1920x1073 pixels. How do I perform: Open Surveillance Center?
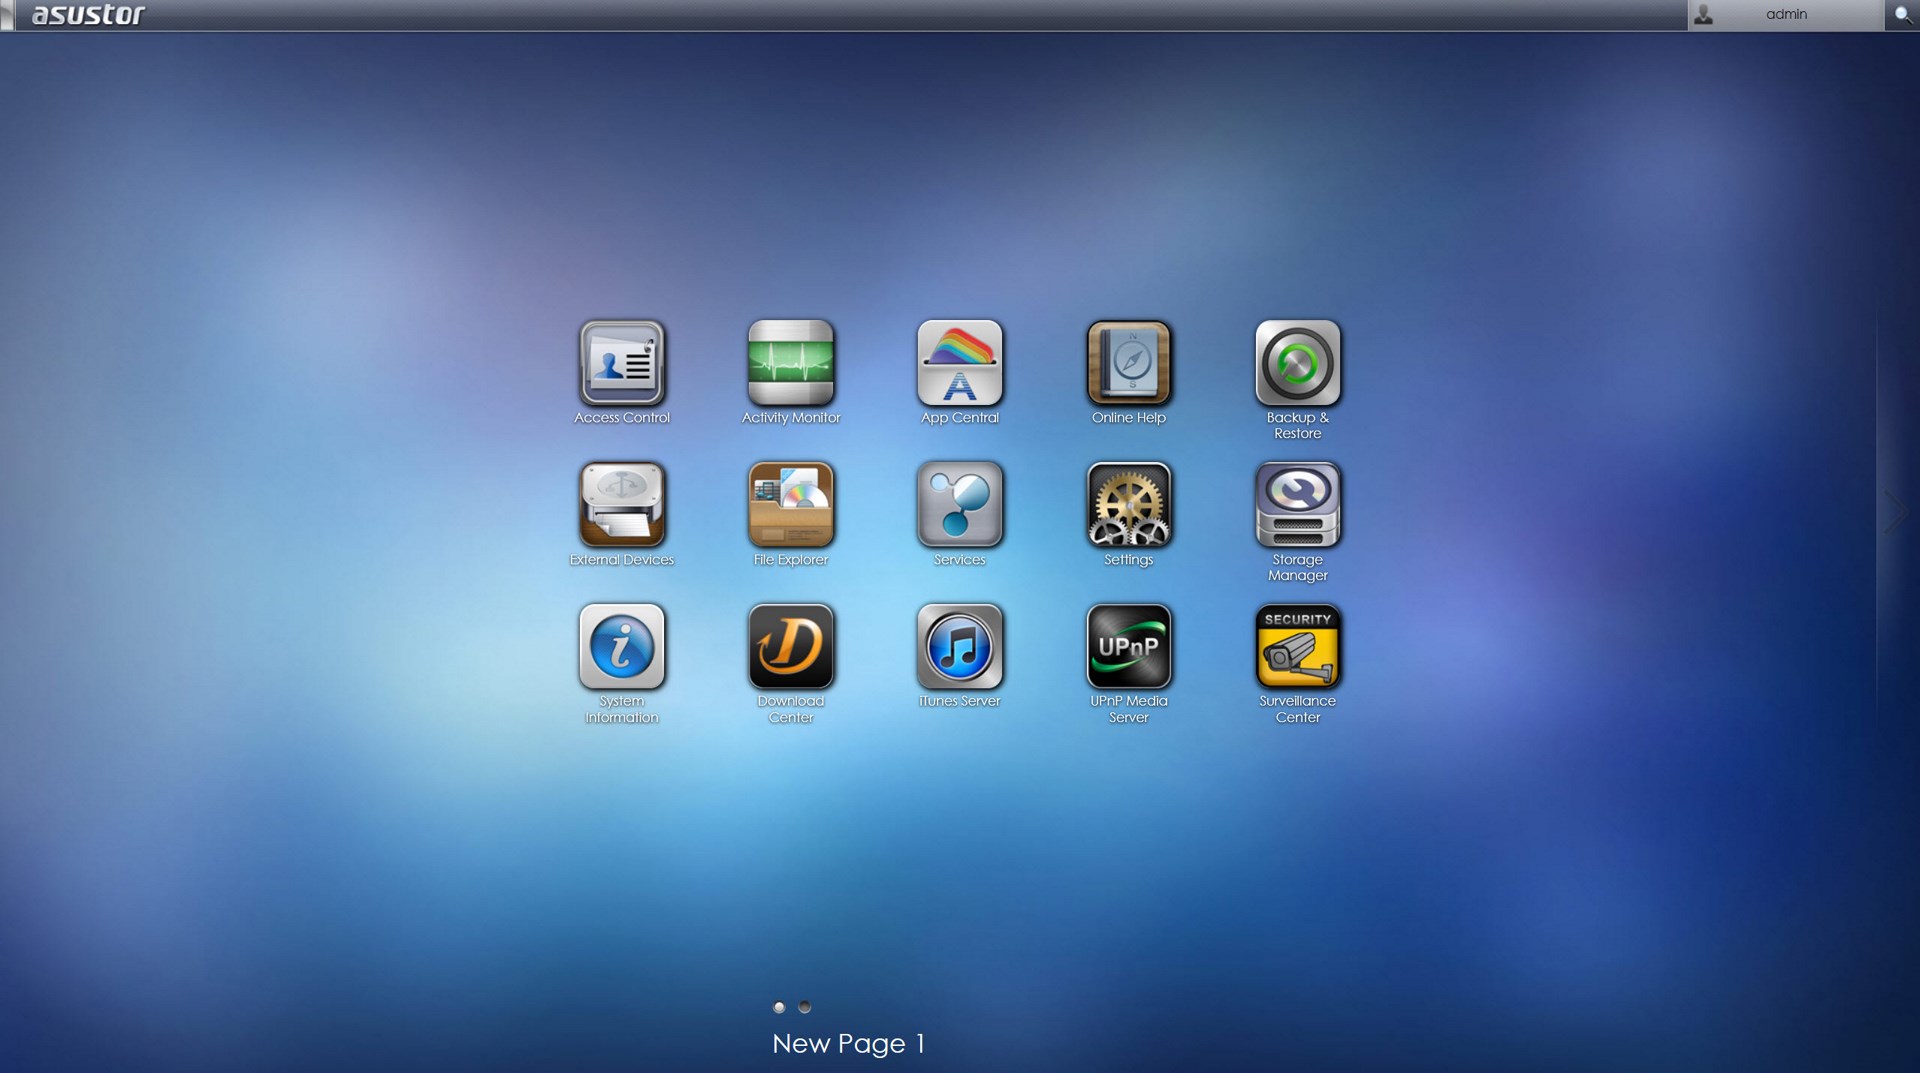pos(1297,646)
